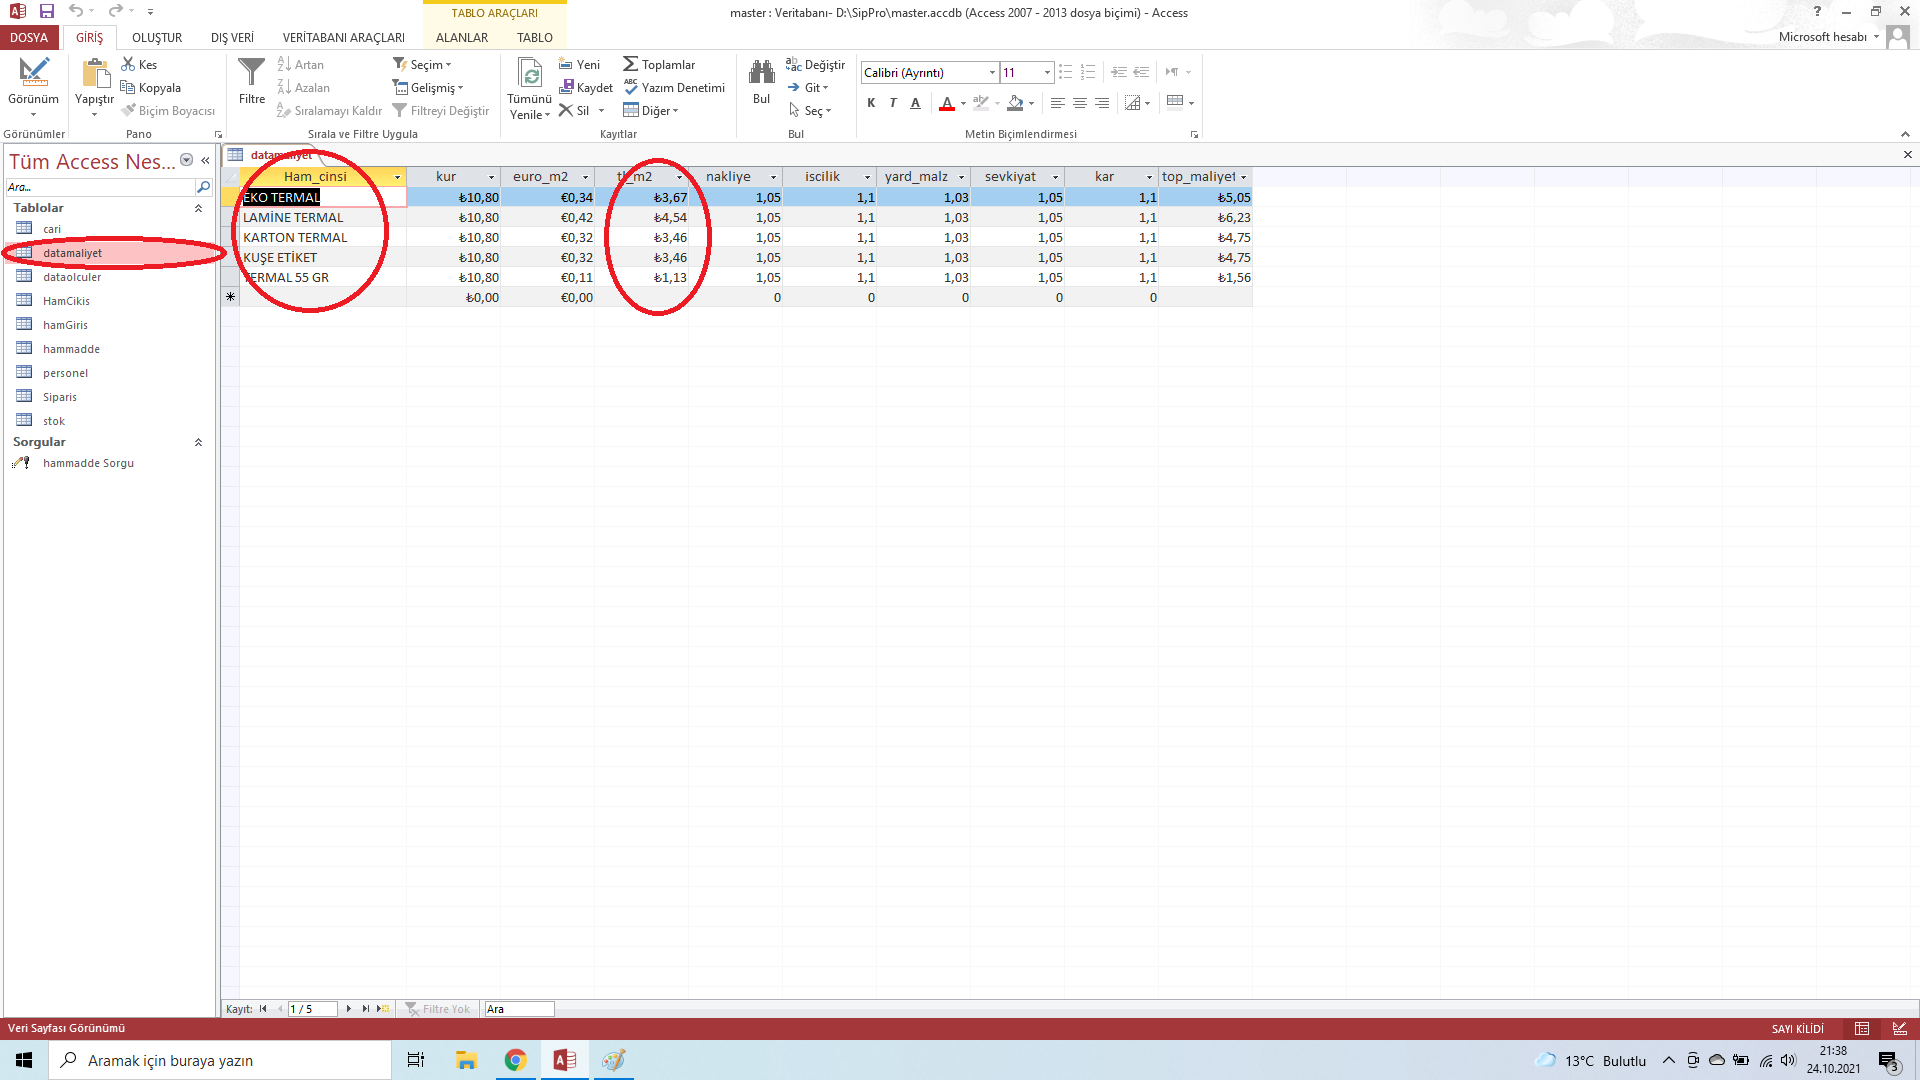Click the Toplamlar sigma icon
The image size is (1920, 1080).
pyautogui.click(x=630, y=64)
